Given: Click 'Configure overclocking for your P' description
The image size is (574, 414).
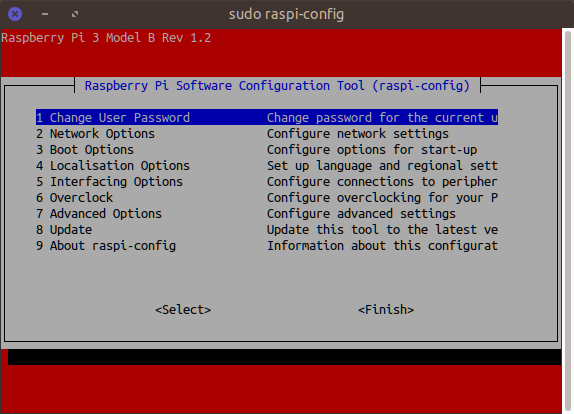Looking at the screenshot, I should coord(382,198).
